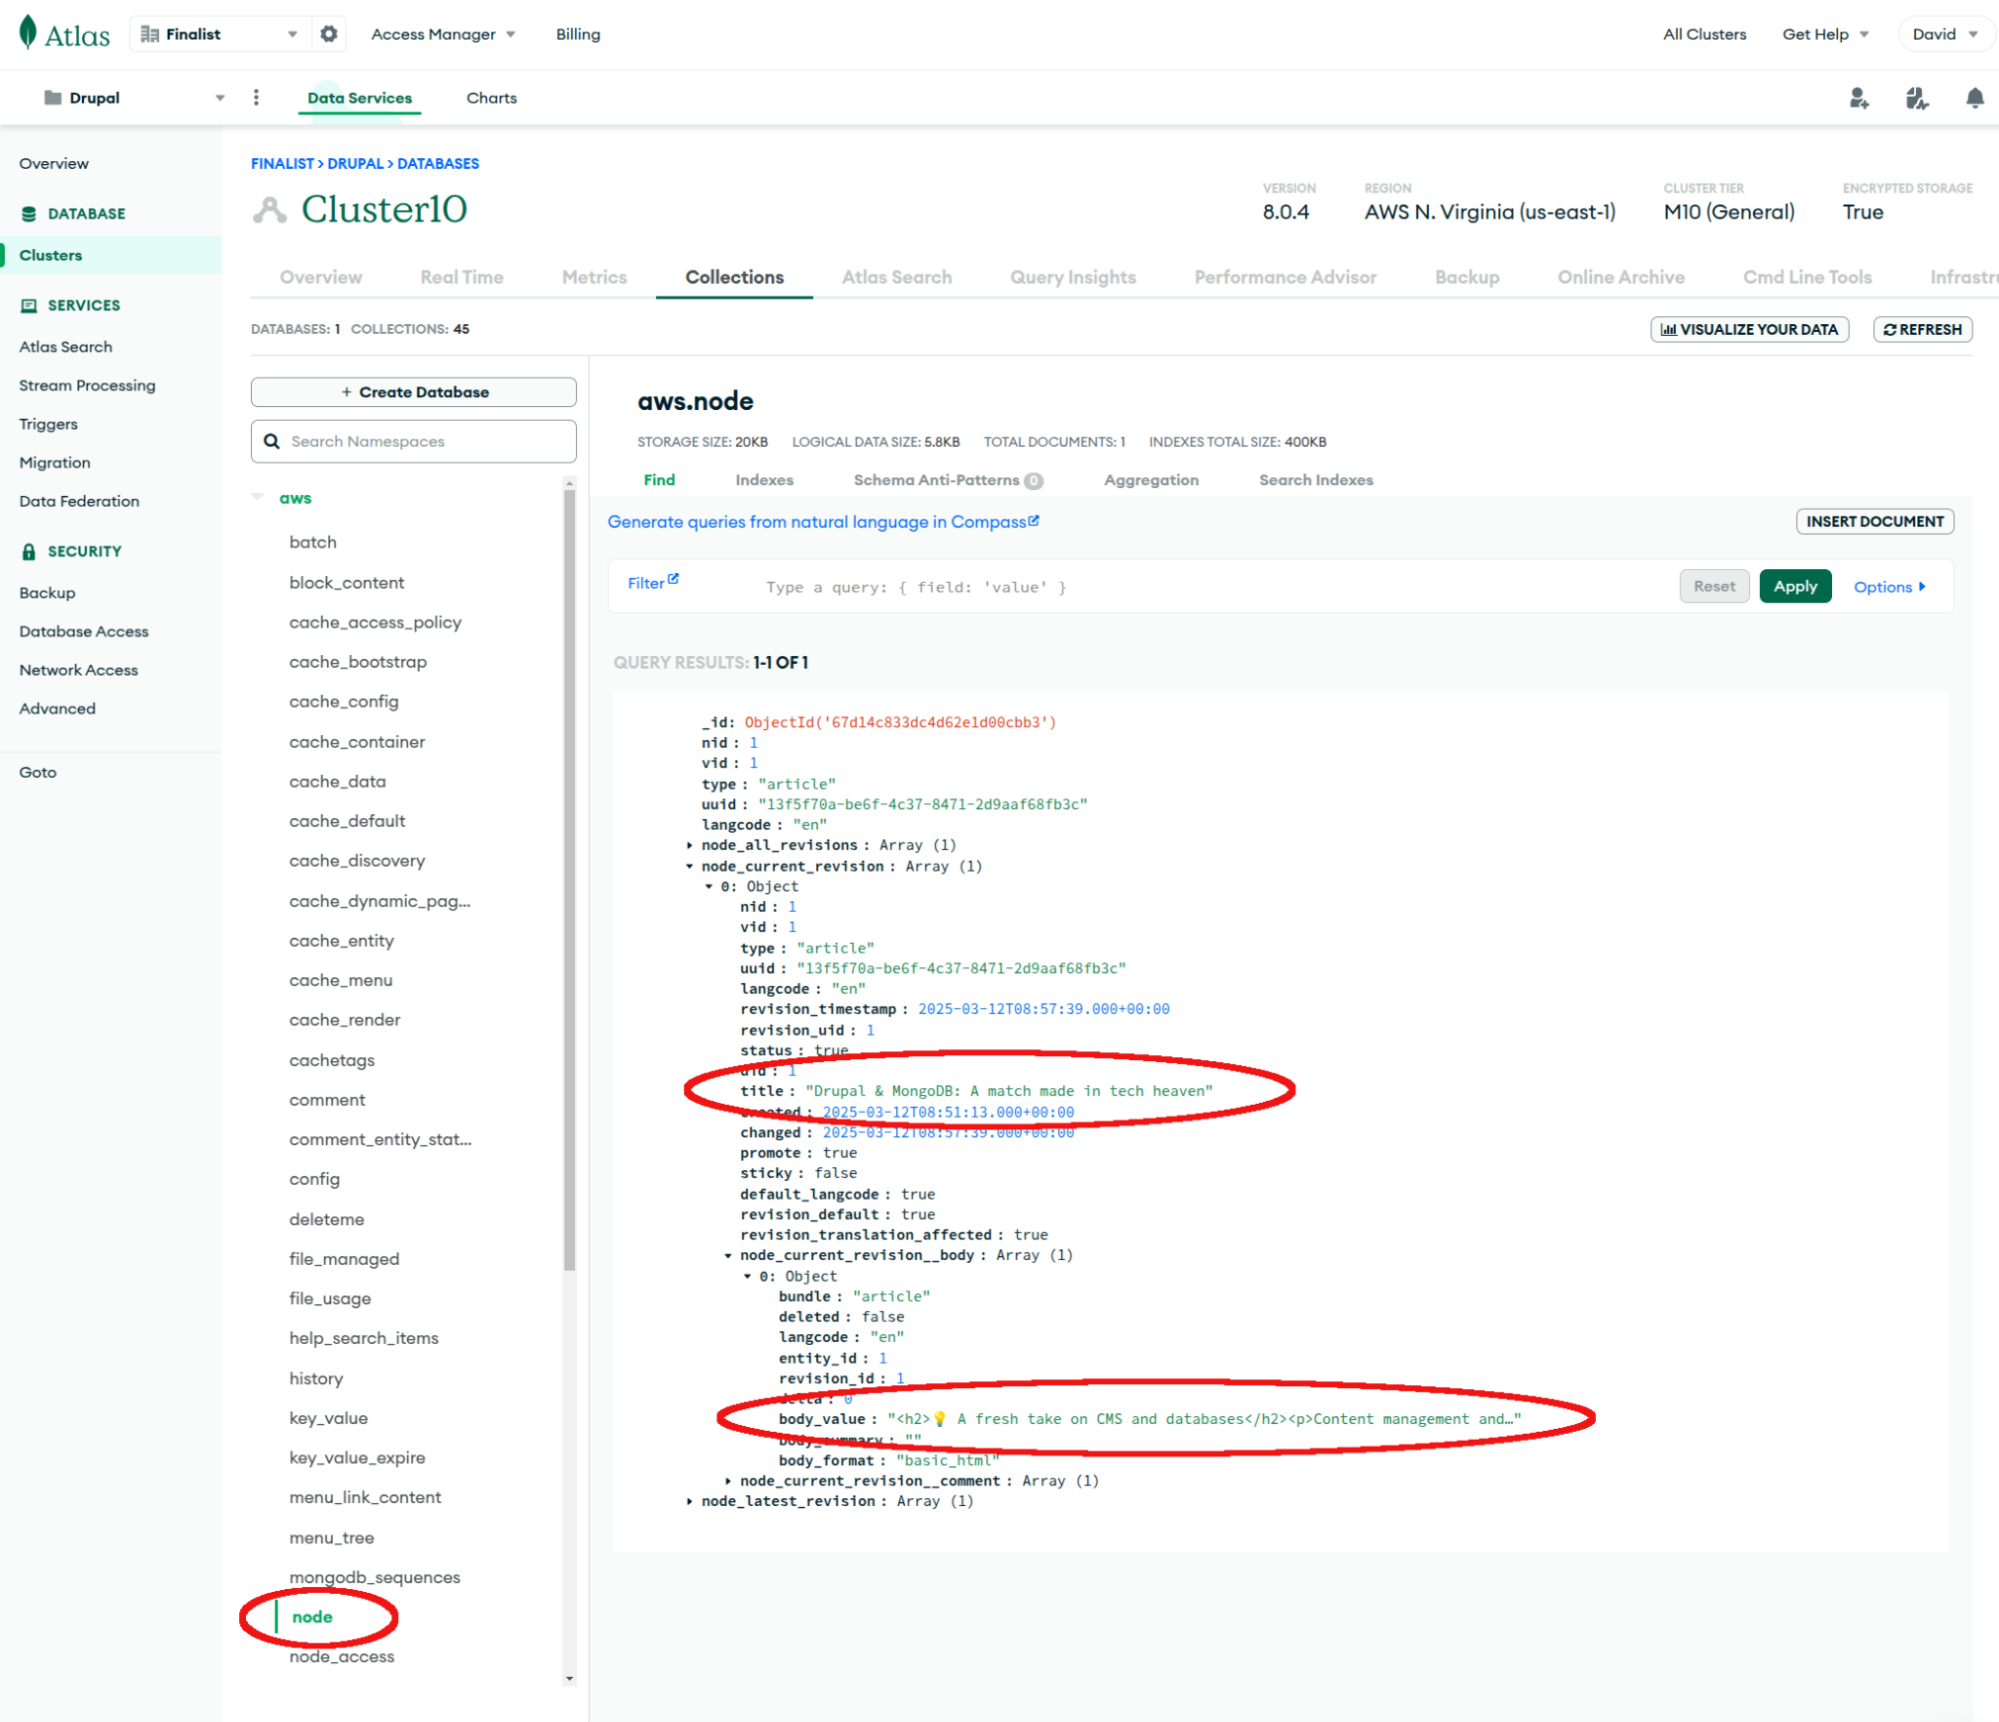Select the block_content collection
The image size is (1999, 1722).
[x=346, y=583]
